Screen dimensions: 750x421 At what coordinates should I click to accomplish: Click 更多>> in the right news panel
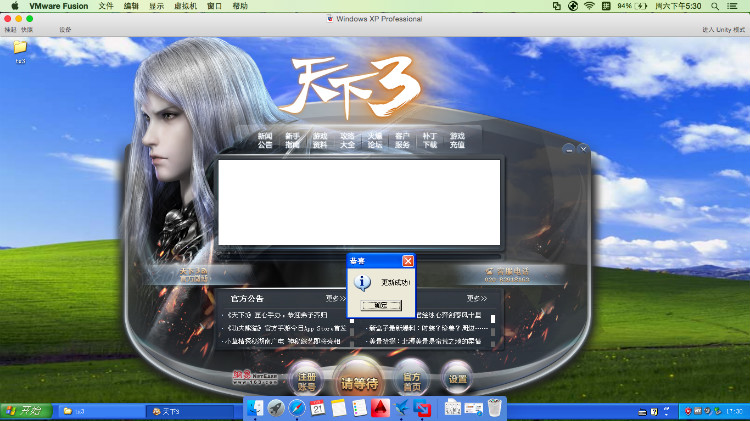click(476, 298)
